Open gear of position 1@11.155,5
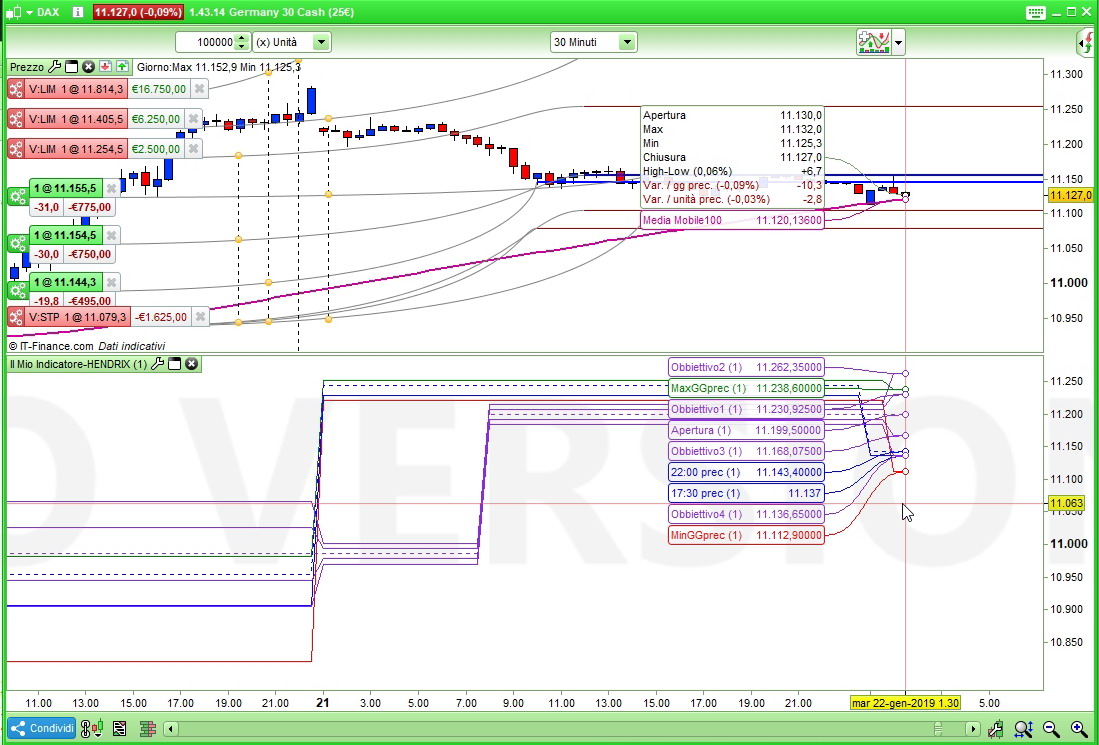This screenshot has height=745, width=1099. (18, 196)
